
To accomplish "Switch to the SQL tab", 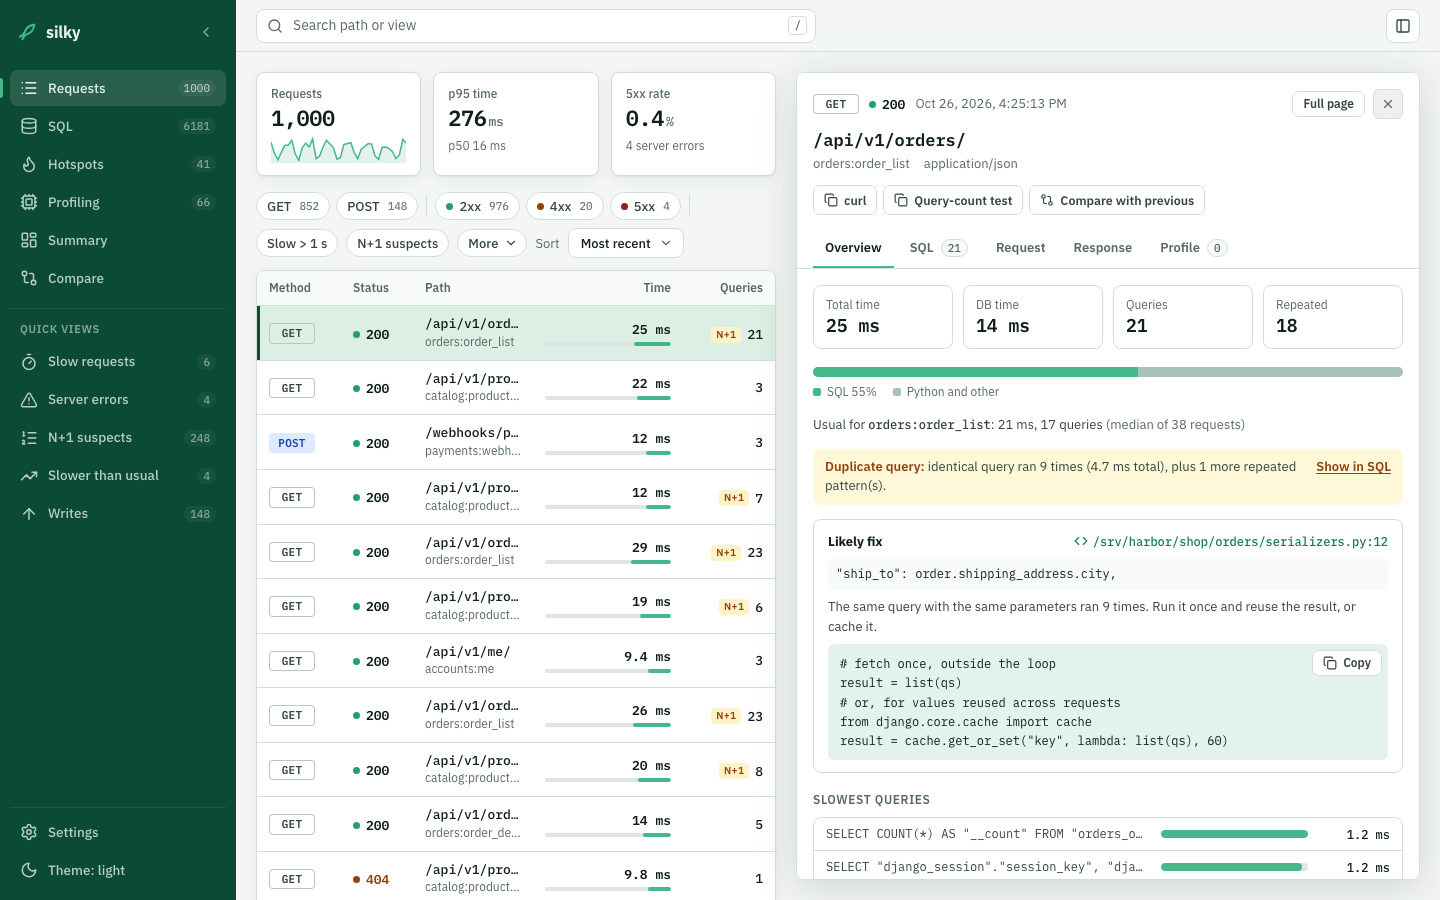I will pyautogui.click(x=938, y=248).
